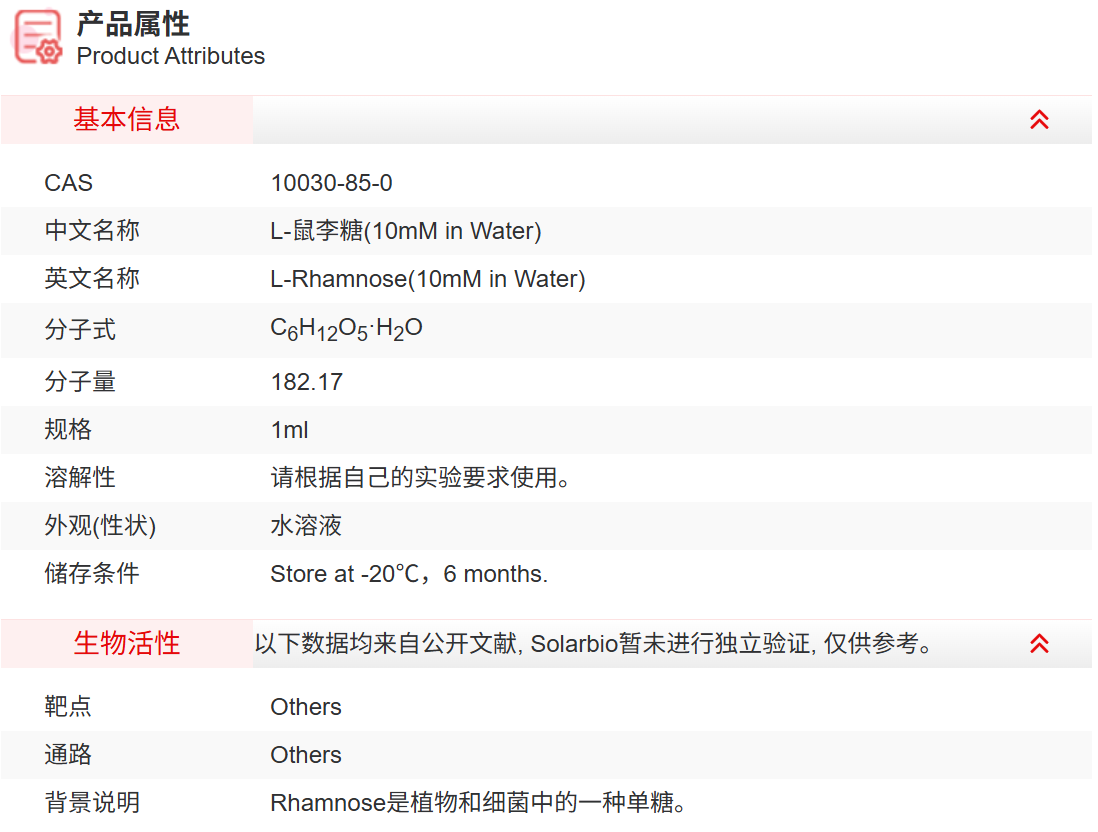Click the CAS number 10030-85-0
Screen dimensions: 1098x832
click(x=332, y=183)
